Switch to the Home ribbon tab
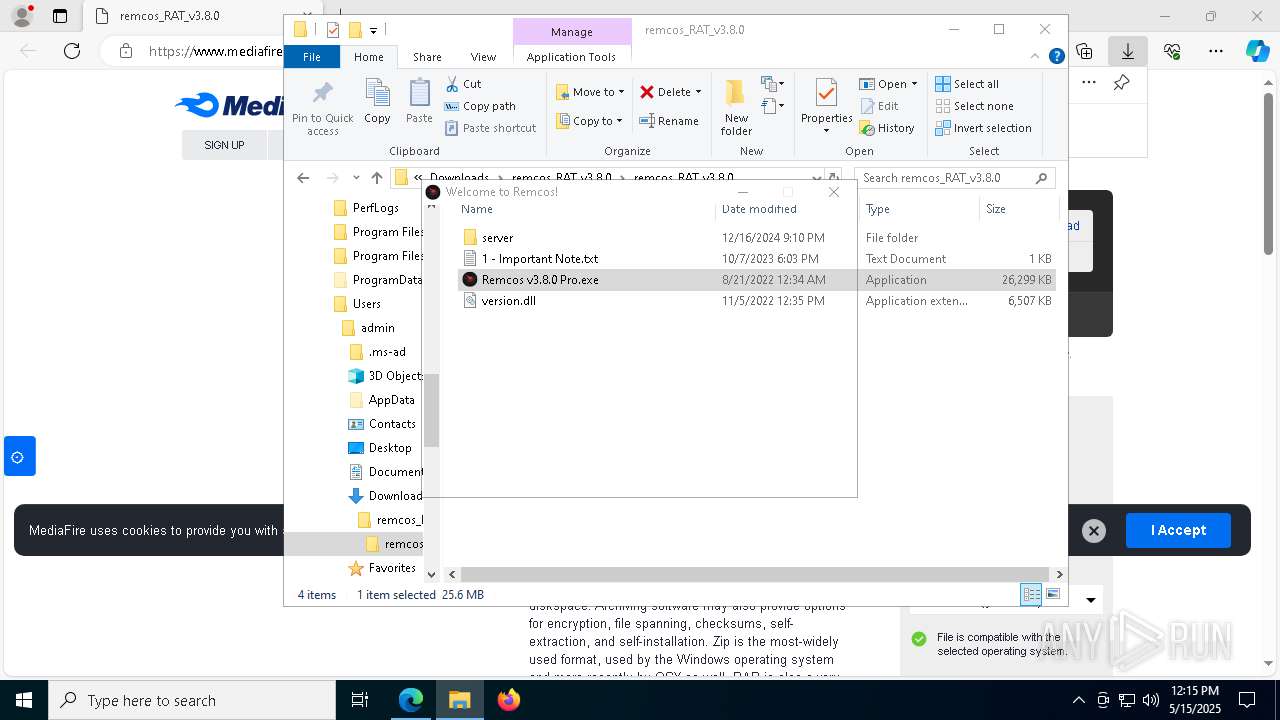 point(368,57)
